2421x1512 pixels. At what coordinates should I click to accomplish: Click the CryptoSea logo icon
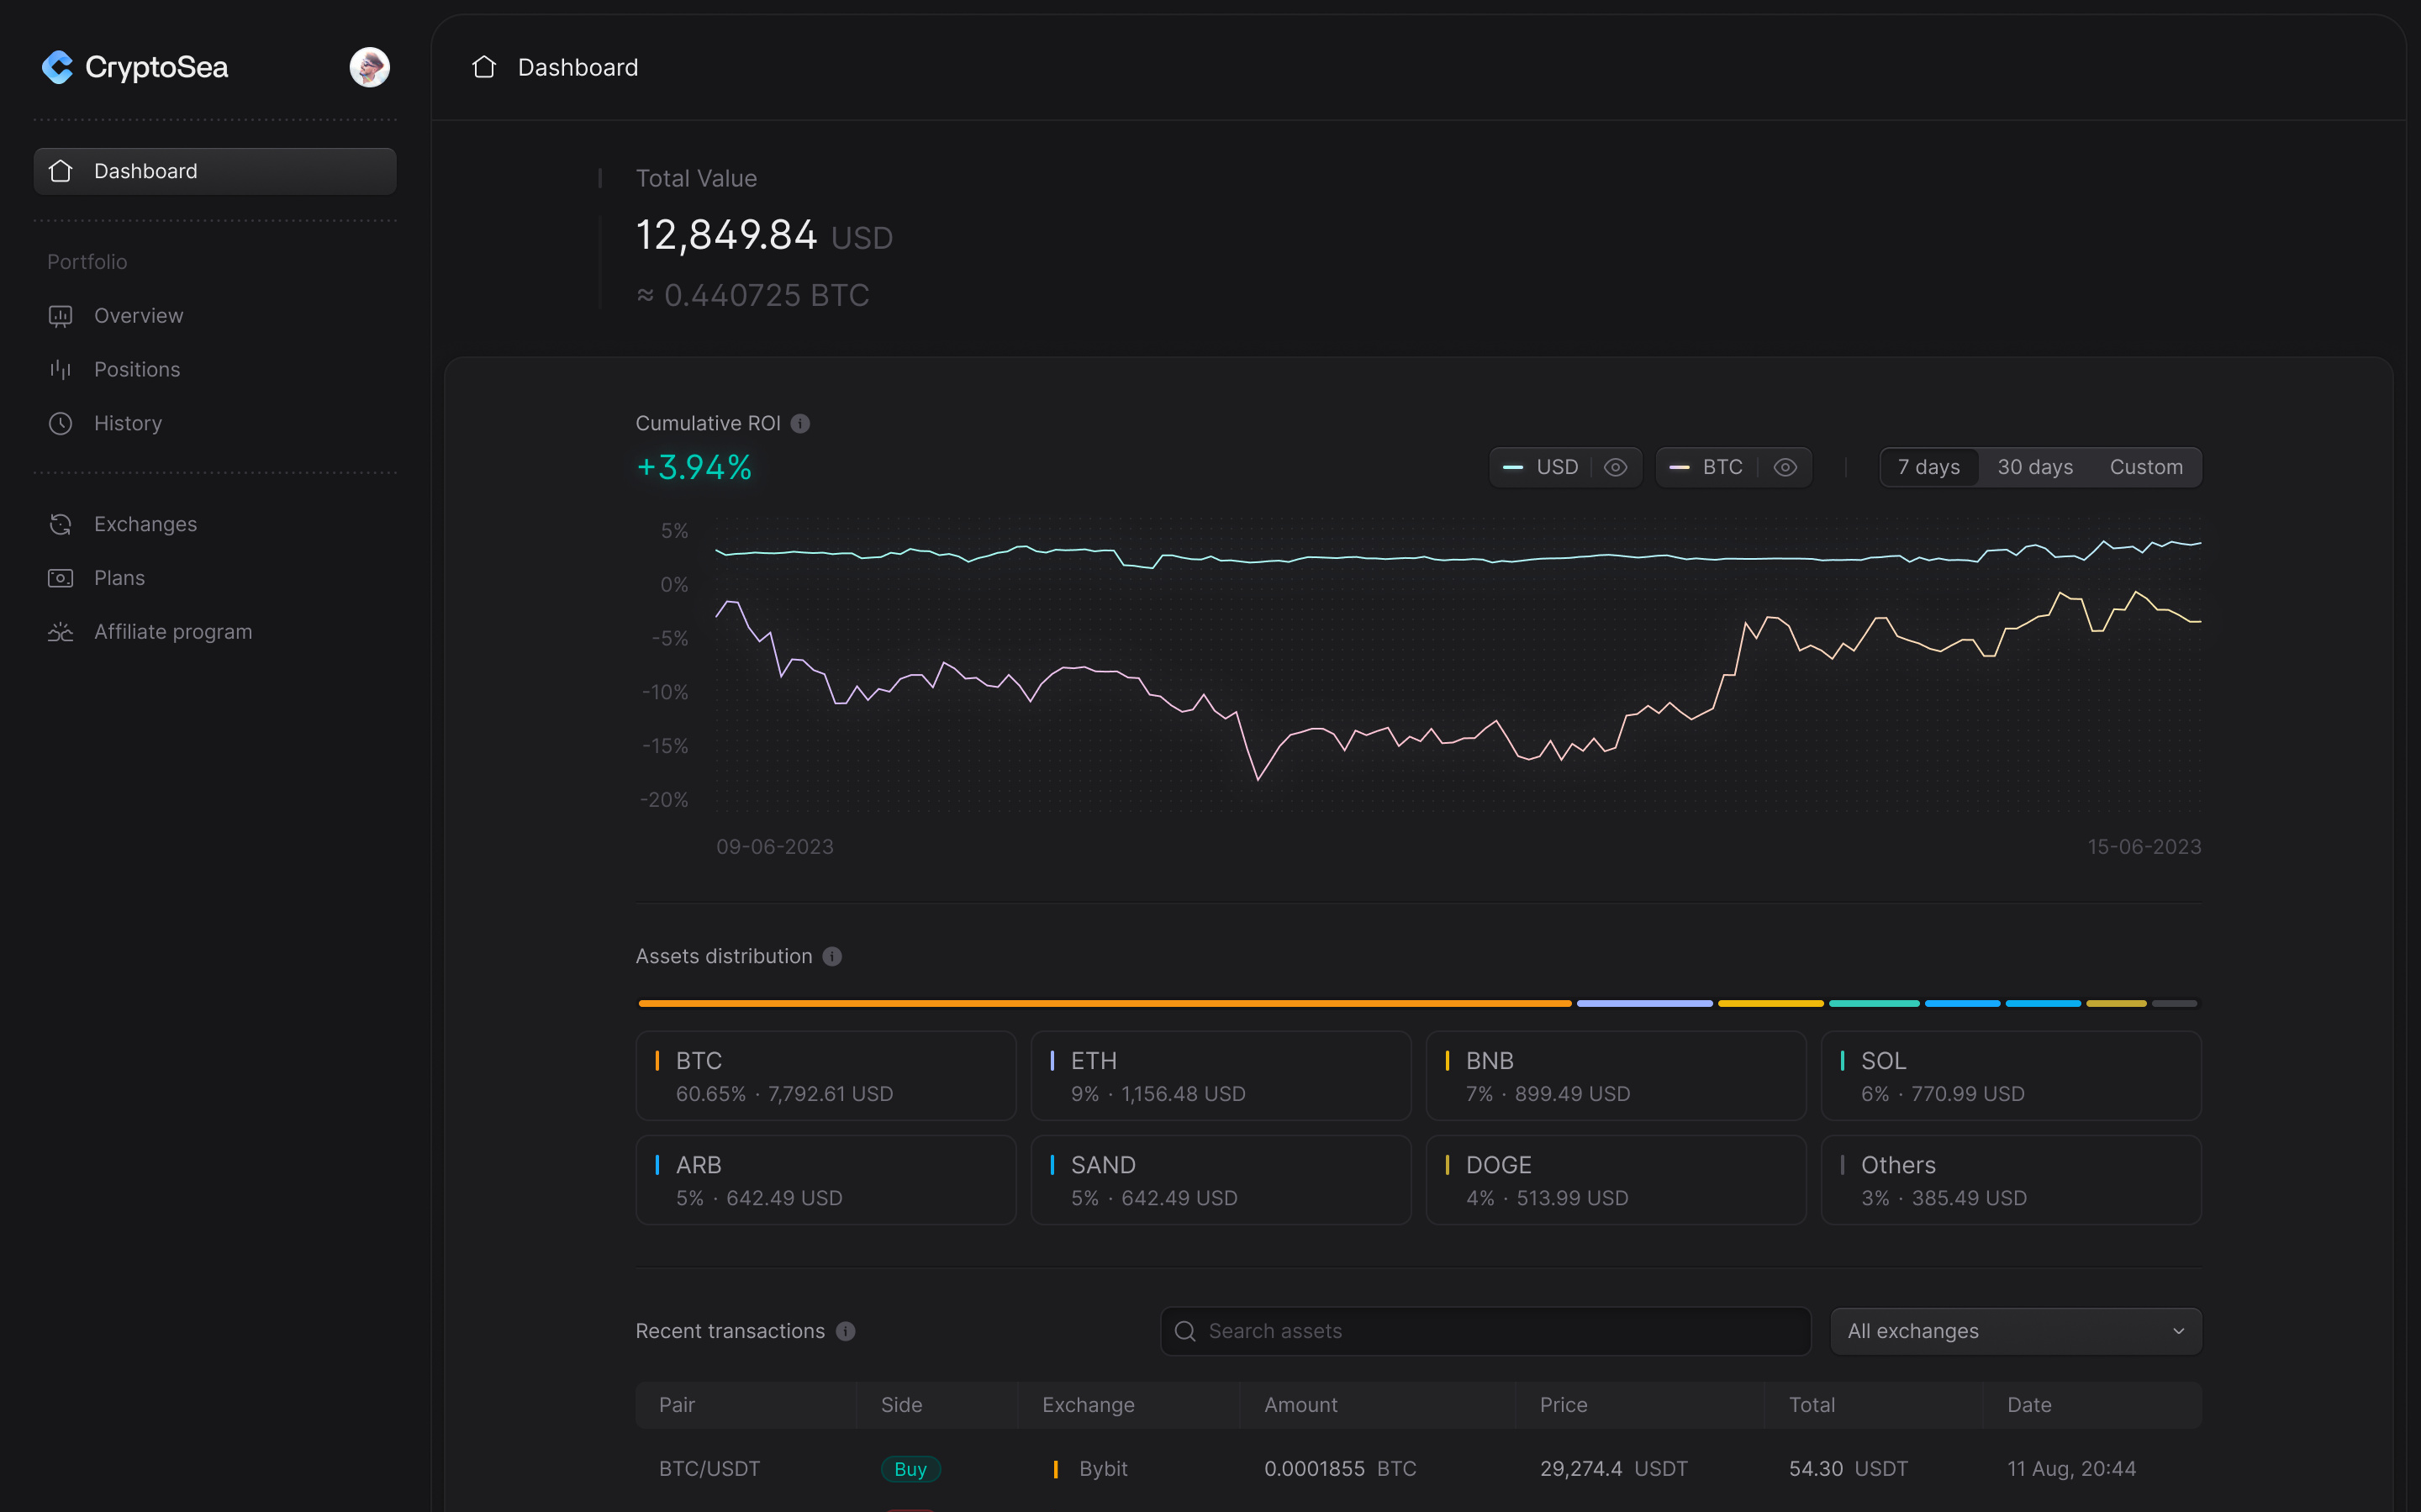click(x=57, y=67)
